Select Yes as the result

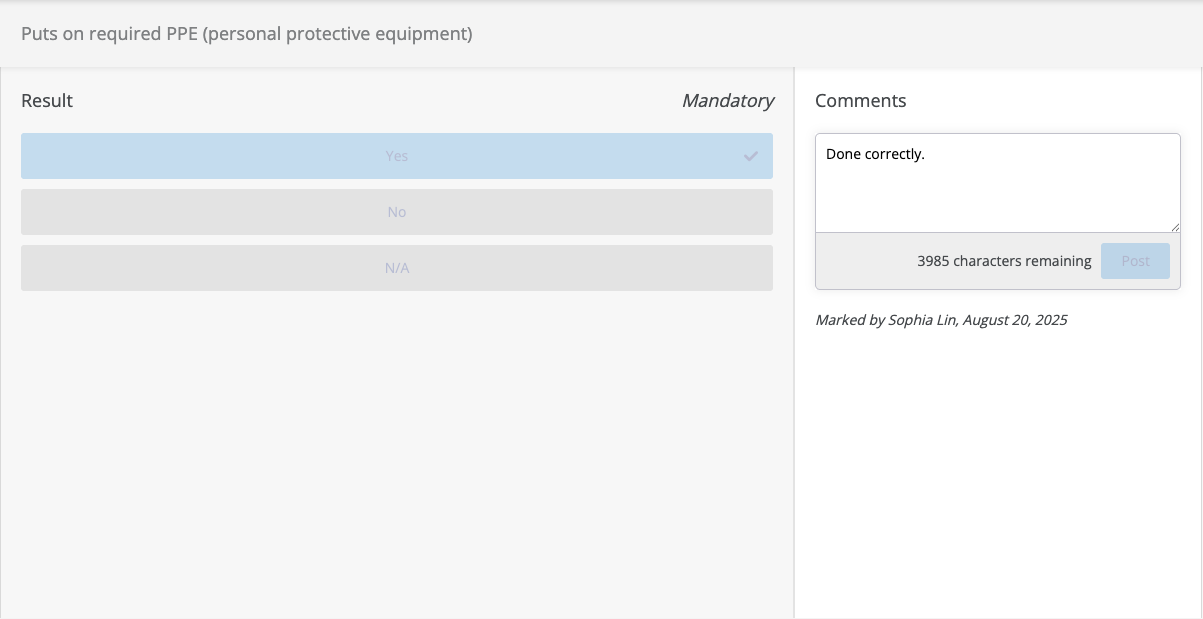coord(396,156)
